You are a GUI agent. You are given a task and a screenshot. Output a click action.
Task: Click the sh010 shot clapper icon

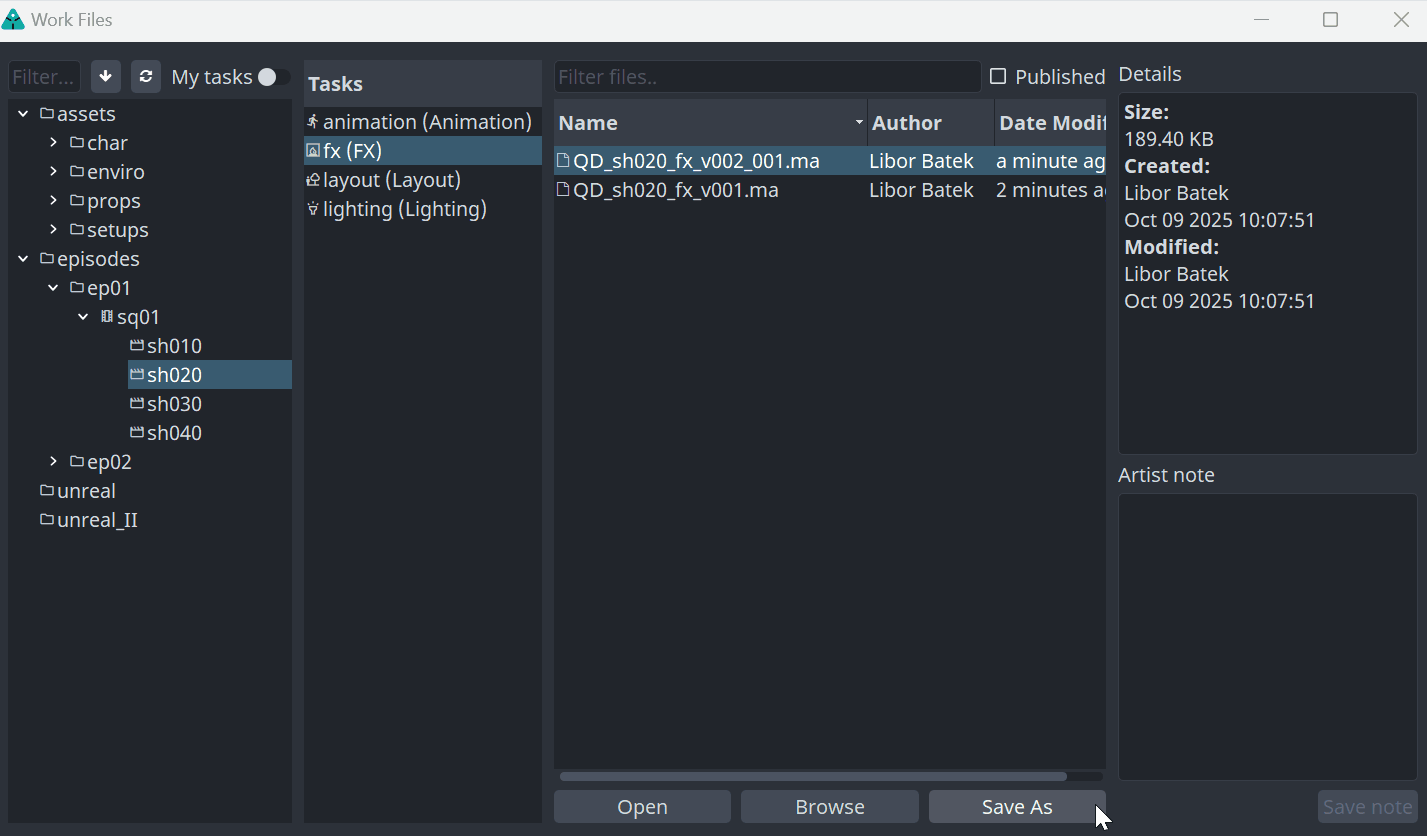[x=137, y=346]
